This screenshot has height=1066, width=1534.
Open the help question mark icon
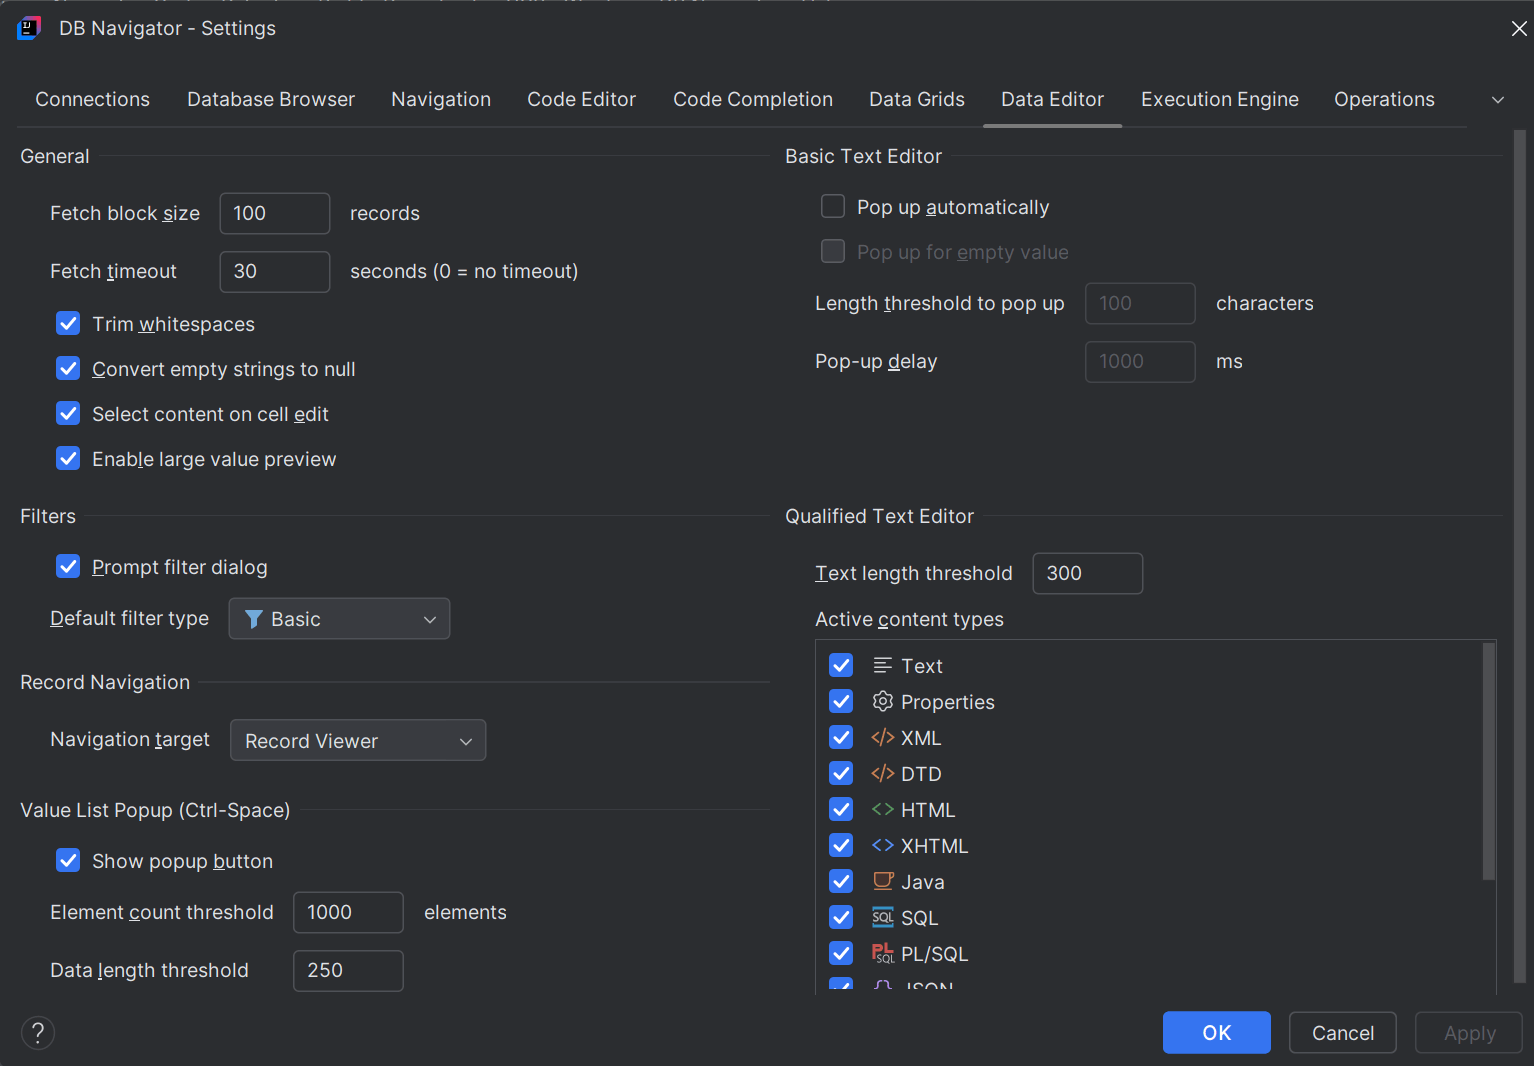pyautogui.click(x=38, y=1032)
